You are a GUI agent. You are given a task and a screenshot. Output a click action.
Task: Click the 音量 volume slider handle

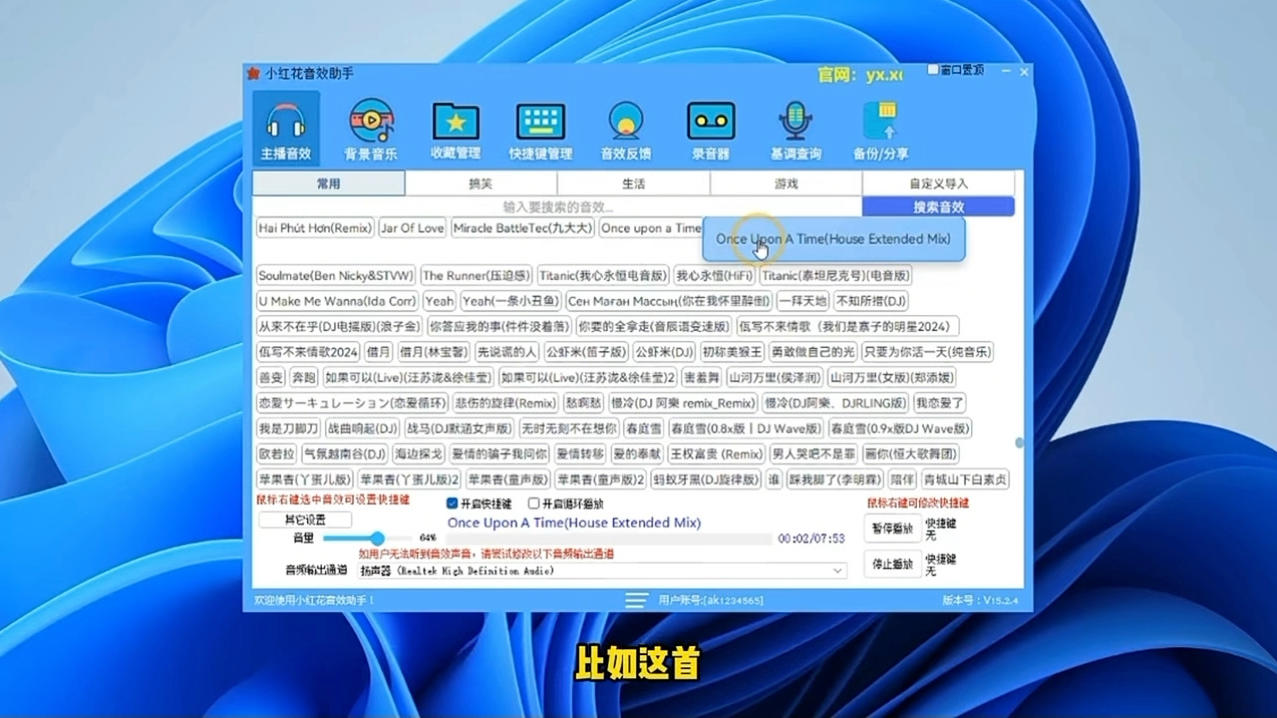tap(377, 538)
